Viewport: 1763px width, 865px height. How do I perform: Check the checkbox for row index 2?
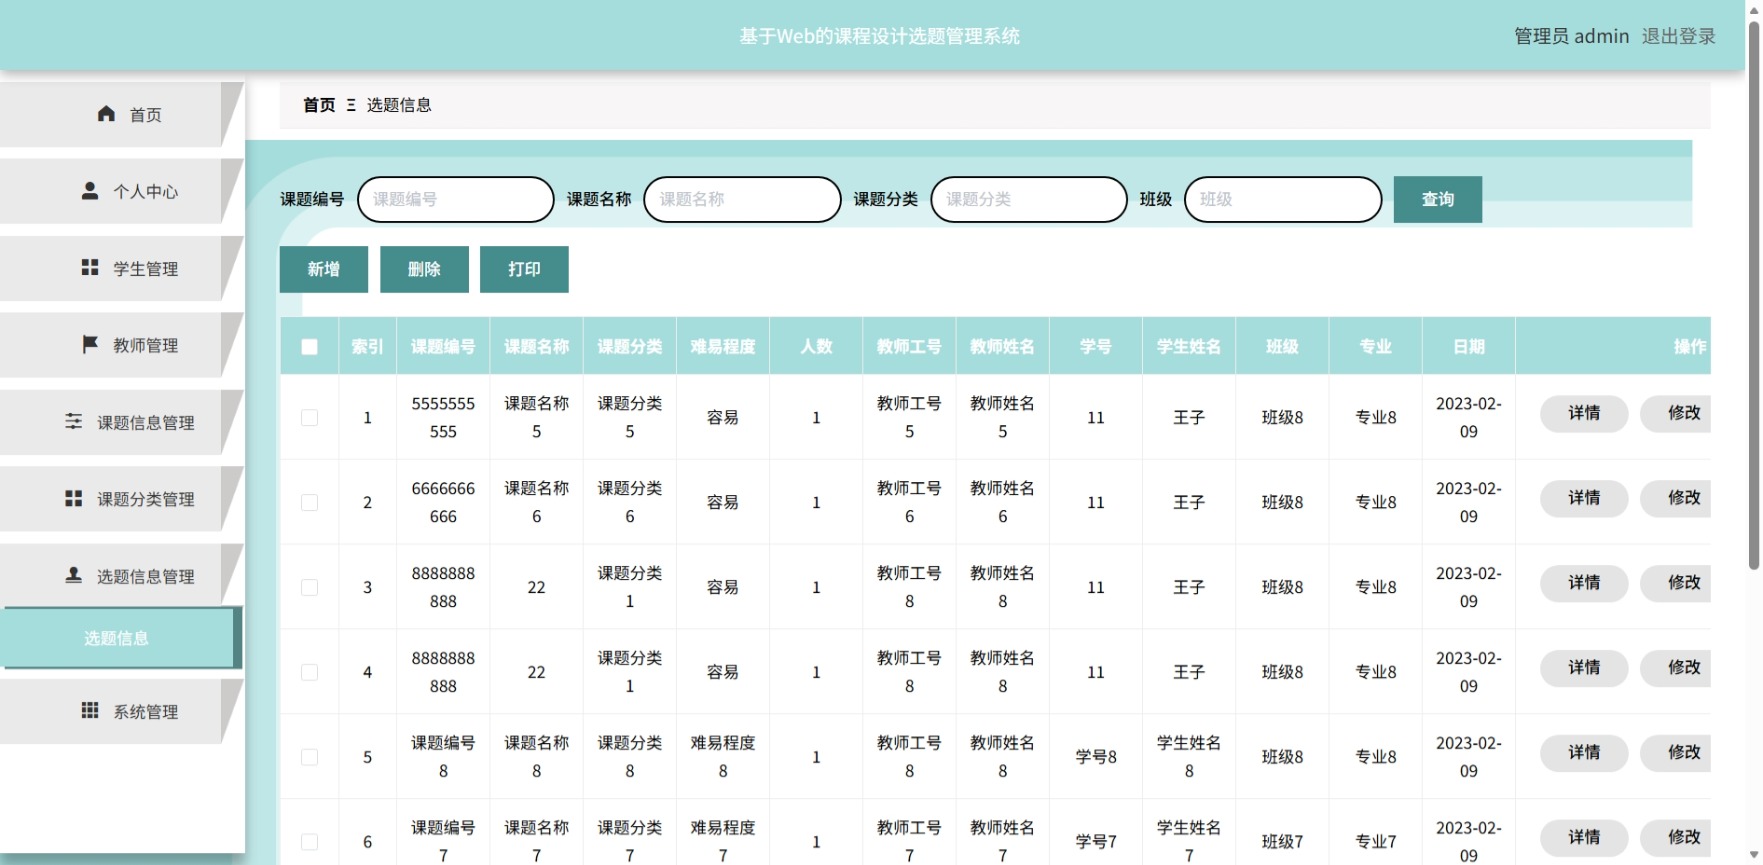coord(310,502)
